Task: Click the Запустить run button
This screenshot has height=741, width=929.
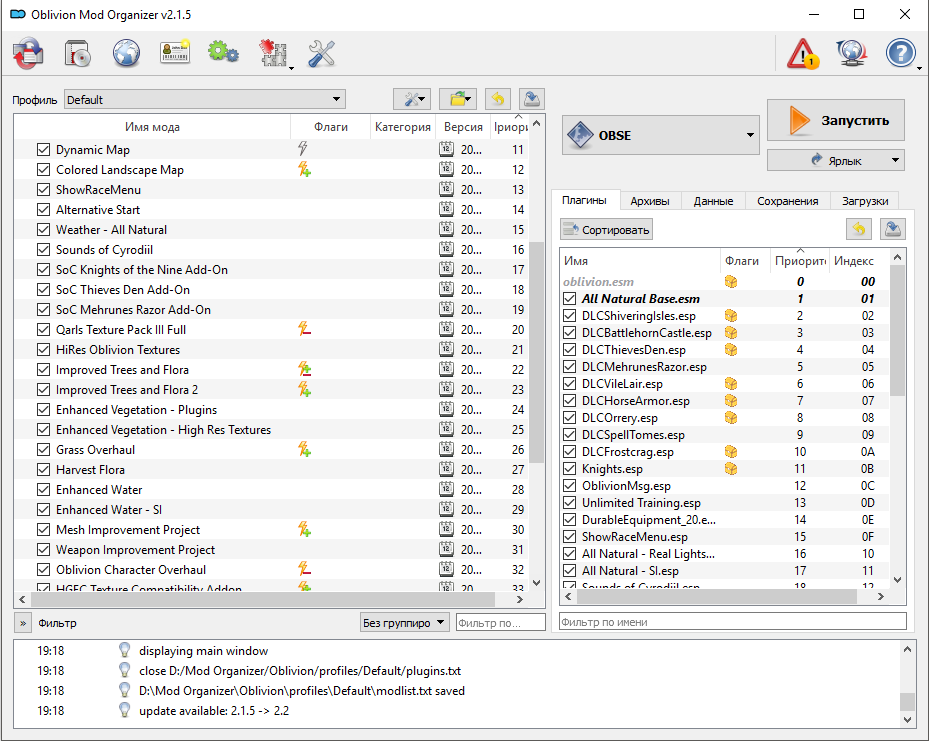Action: pos(836,120)
